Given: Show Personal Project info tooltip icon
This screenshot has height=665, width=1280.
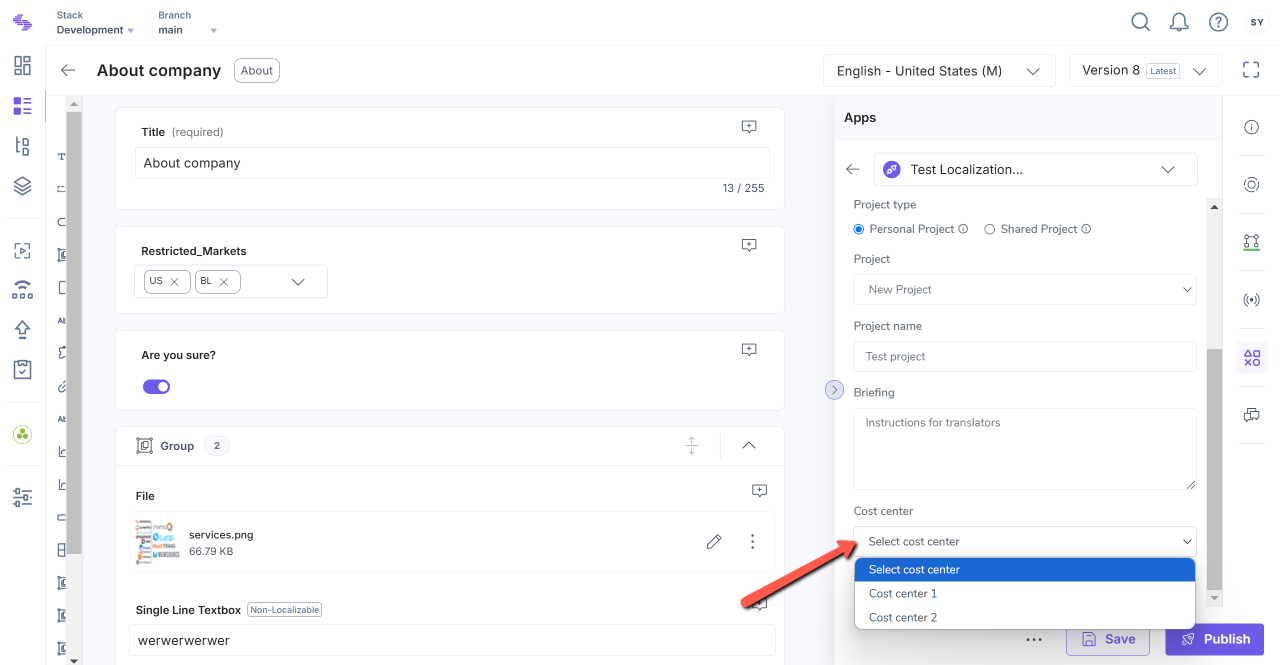Looking at the screenshot, I should pos(963,229).
